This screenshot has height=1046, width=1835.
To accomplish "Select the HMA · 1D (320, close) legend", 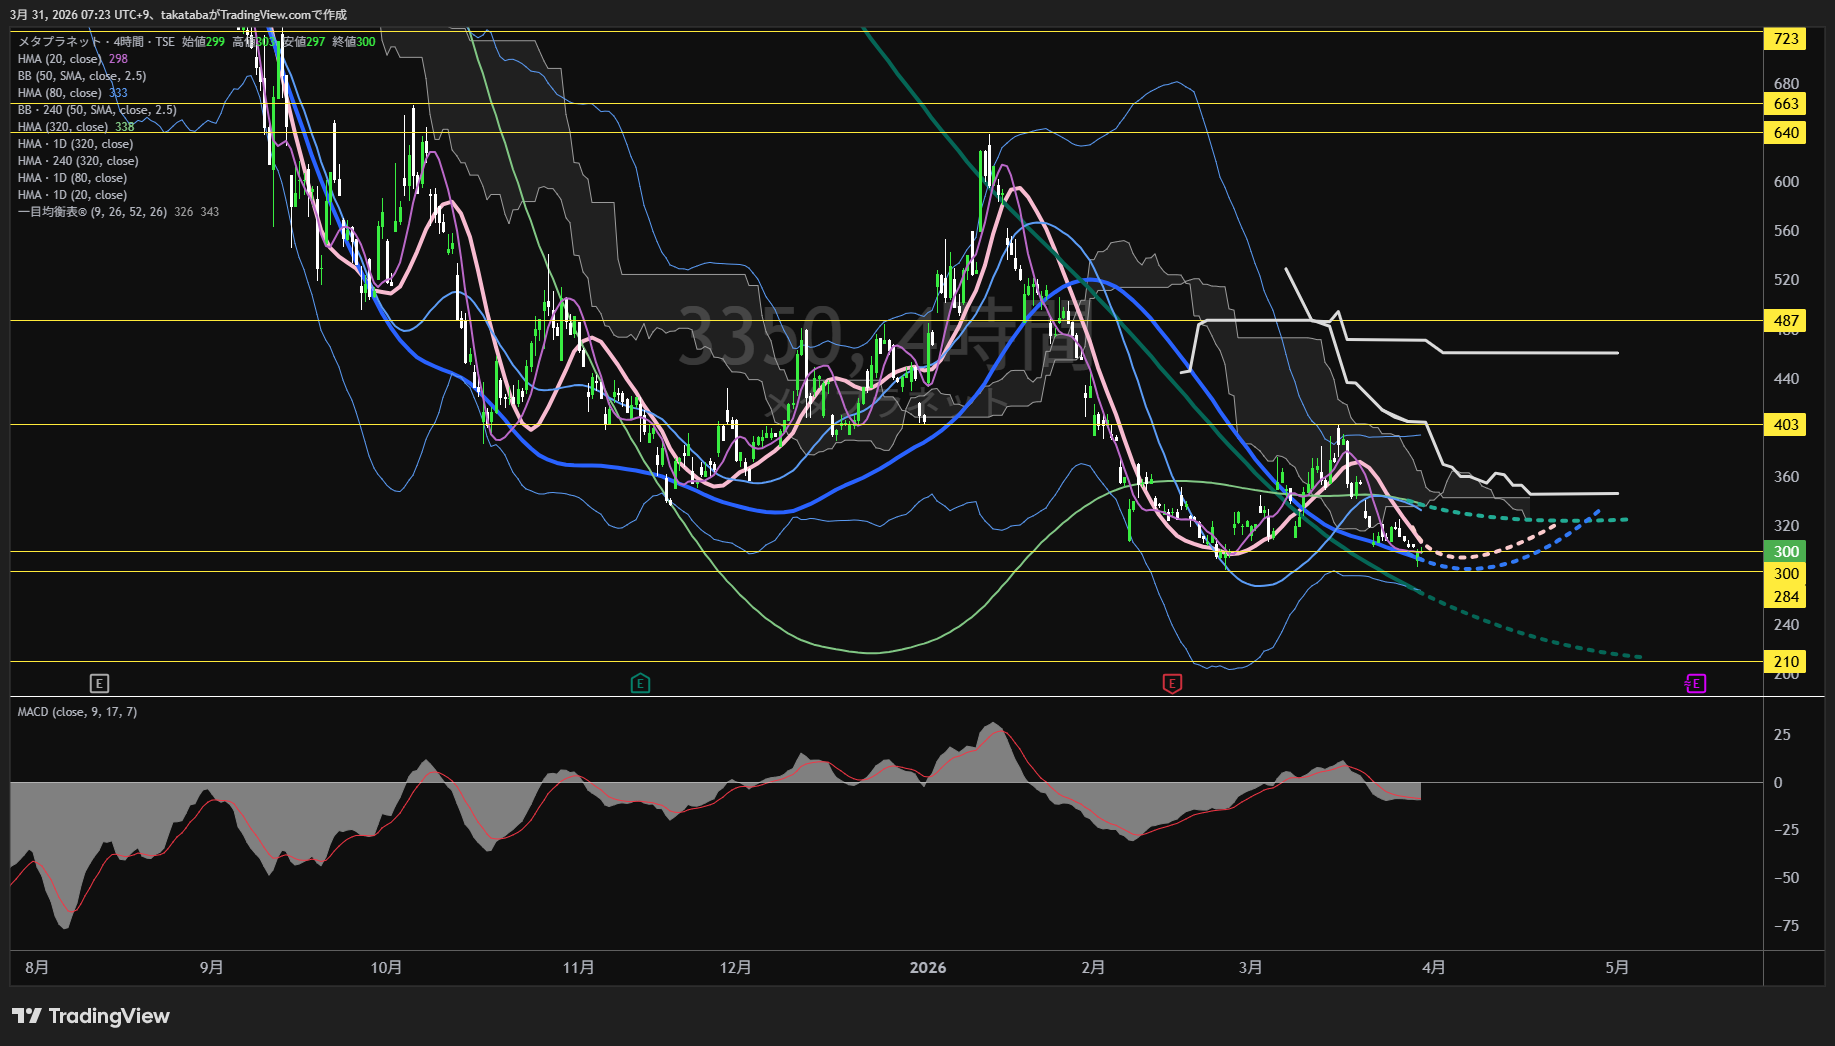I will pos(75,144).
